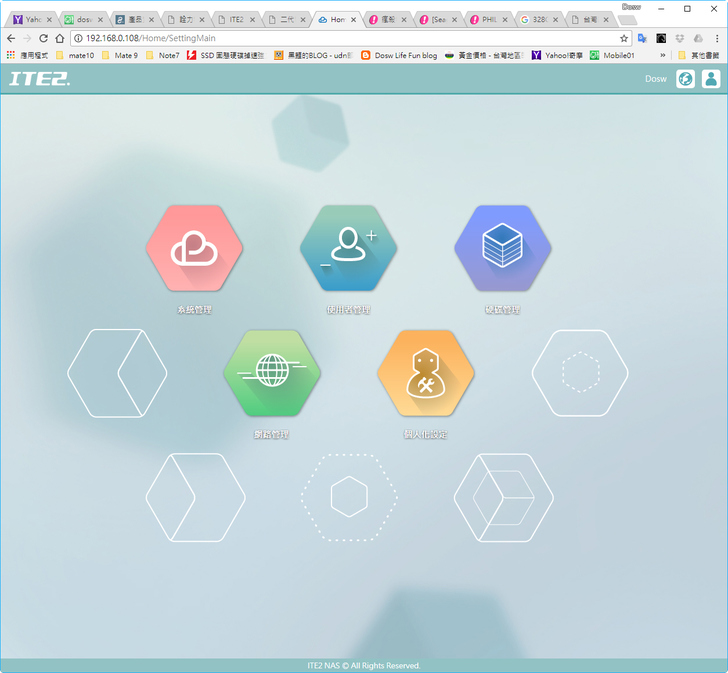
Task: Expand the hidden bookmarks overflow chevron
Action: (x=662, y=55)
